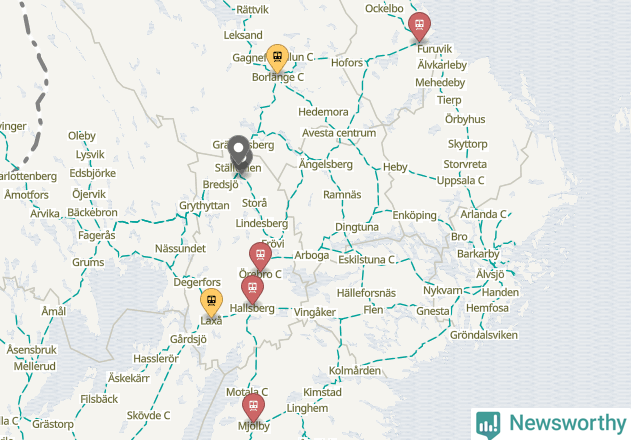Select the Arlanda C station label
The width and height of the screenshot is (631, 440).
(x=483, y=215)
